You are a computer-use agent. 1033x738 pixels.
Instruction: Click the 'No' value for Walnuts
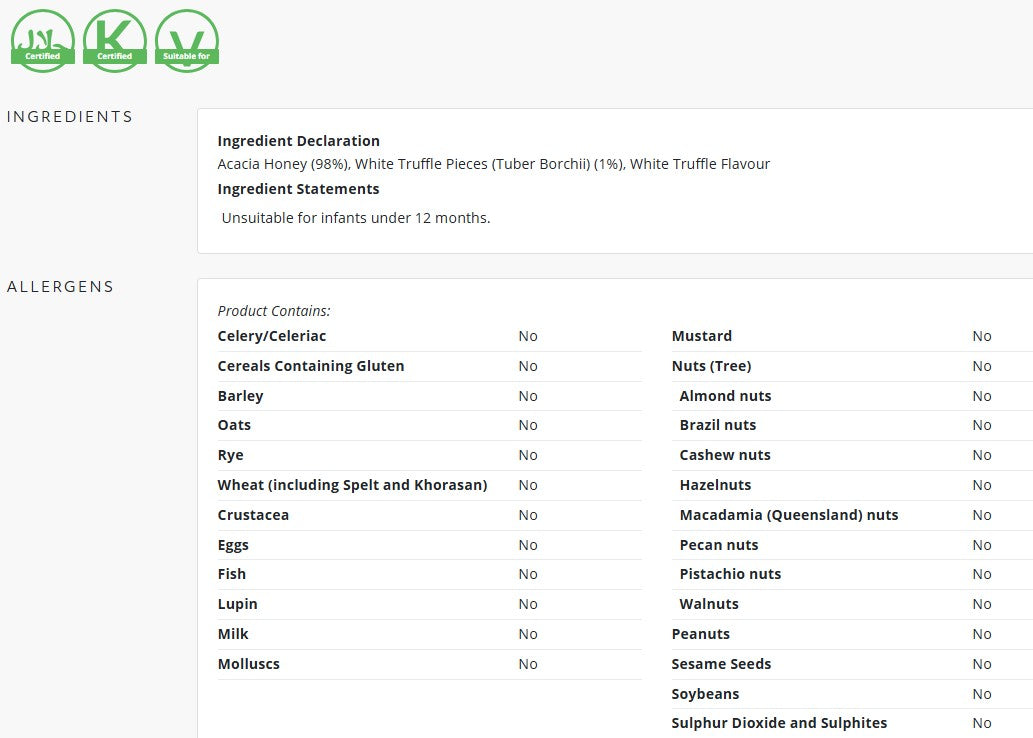982,604
